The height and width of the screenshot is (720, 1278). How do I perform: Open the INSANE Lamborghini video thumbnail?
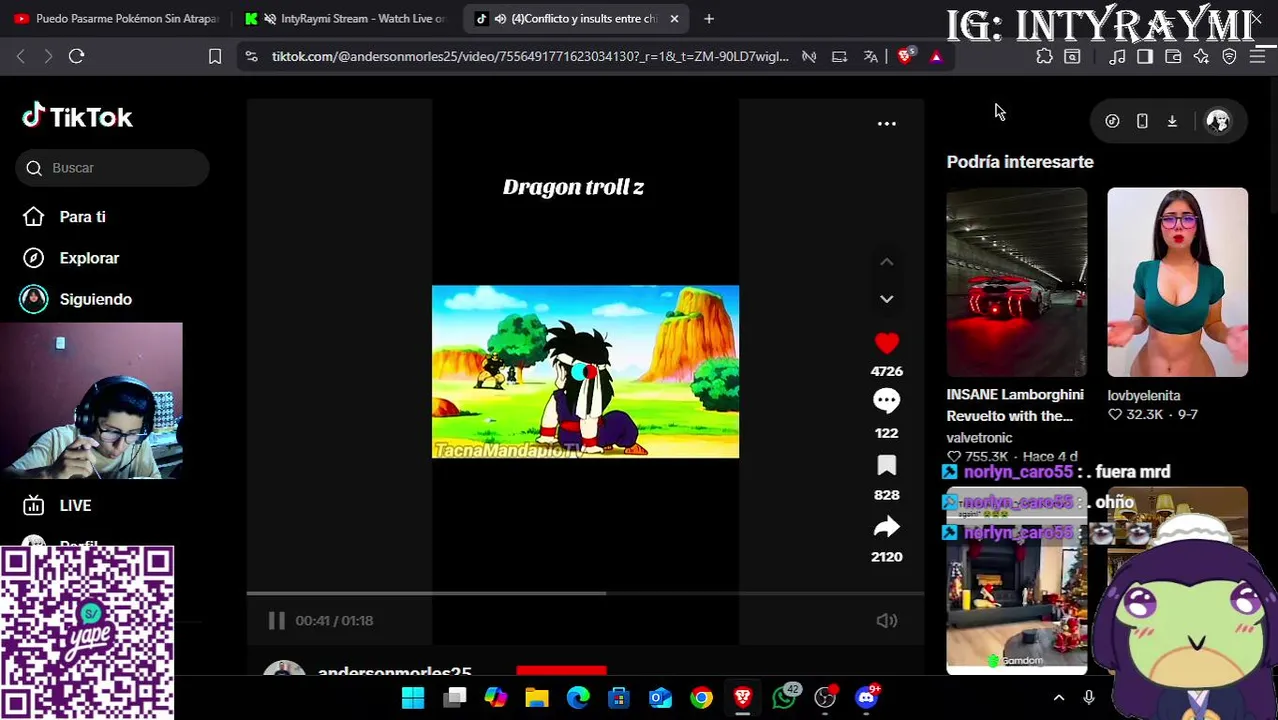point(1016,282)
